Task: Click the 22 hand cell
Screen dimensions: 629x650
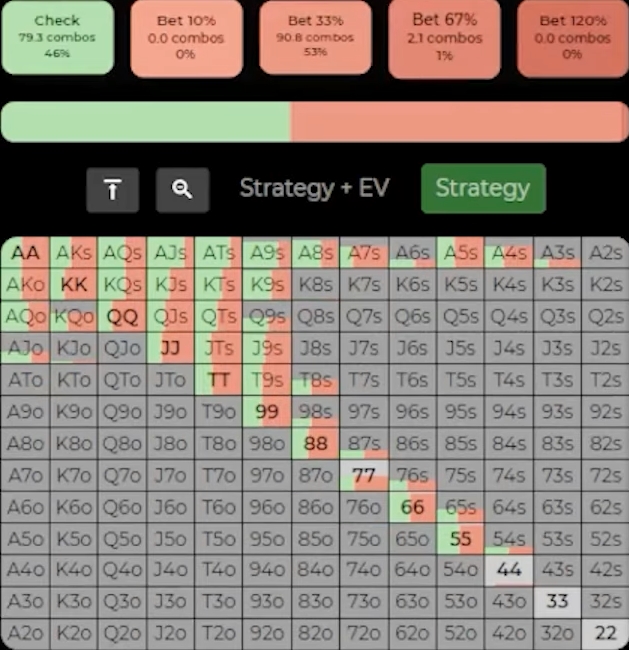Action: tap(604, 633)
